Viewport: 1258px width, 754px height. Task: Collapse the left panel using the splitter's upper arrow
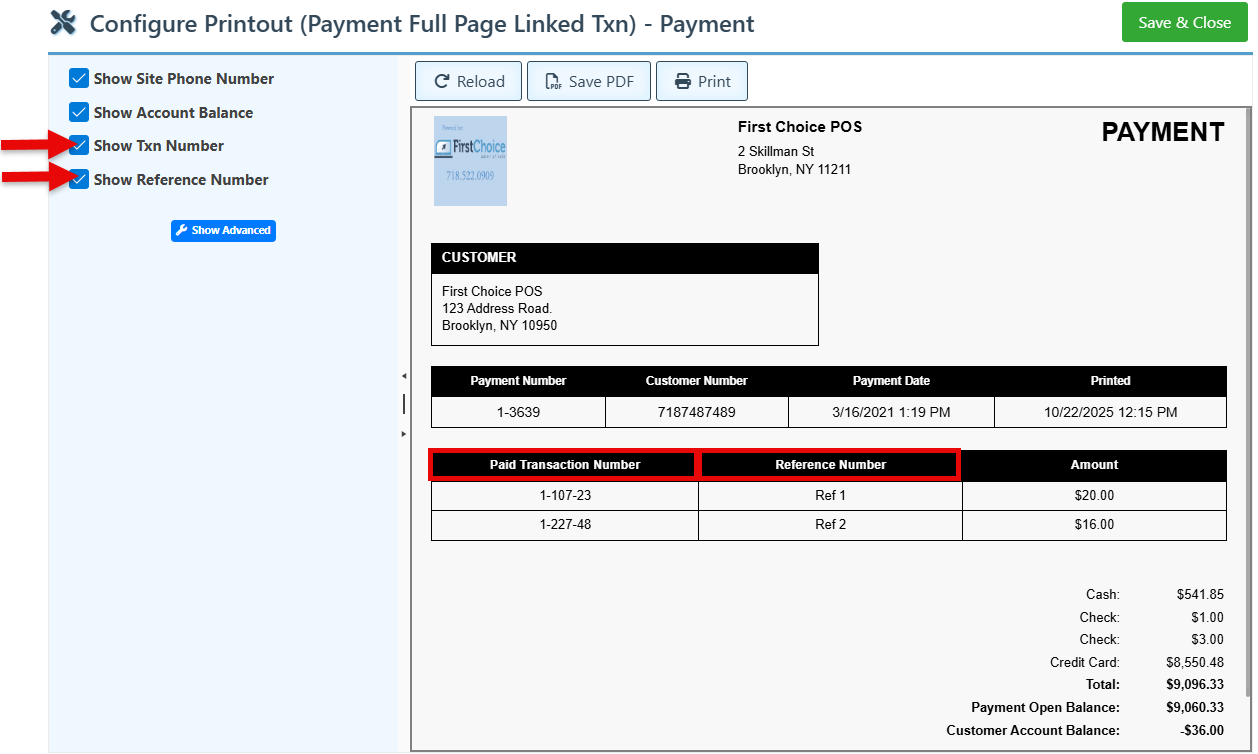click(x=404, y=376)
